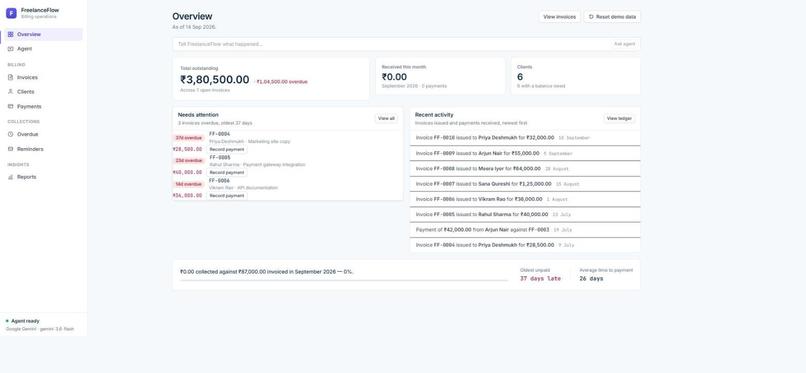Viewport: 806px width, 373px height.
Task: Click View all in Needs attention
Action: (x=386, y=119)
